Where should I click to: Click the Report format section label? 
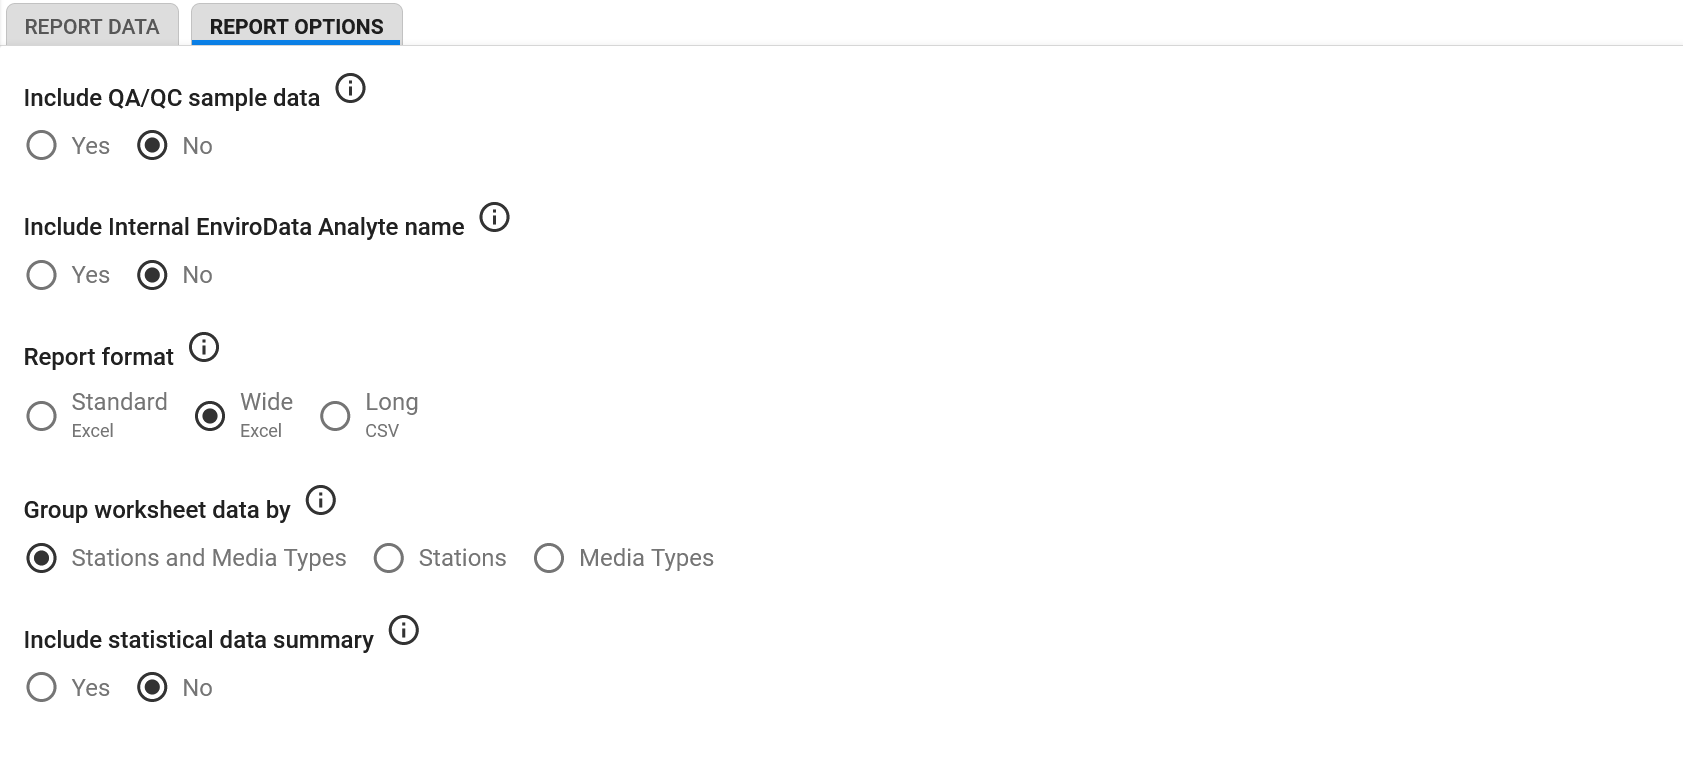99,357
